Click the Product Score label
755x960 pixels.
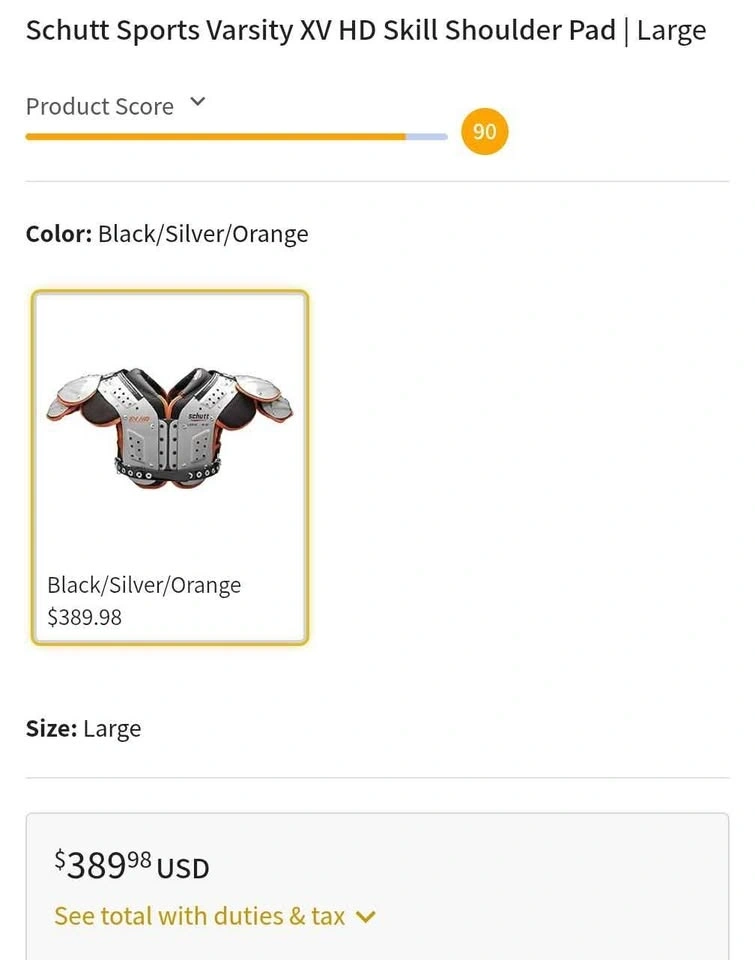coord(100,107)
